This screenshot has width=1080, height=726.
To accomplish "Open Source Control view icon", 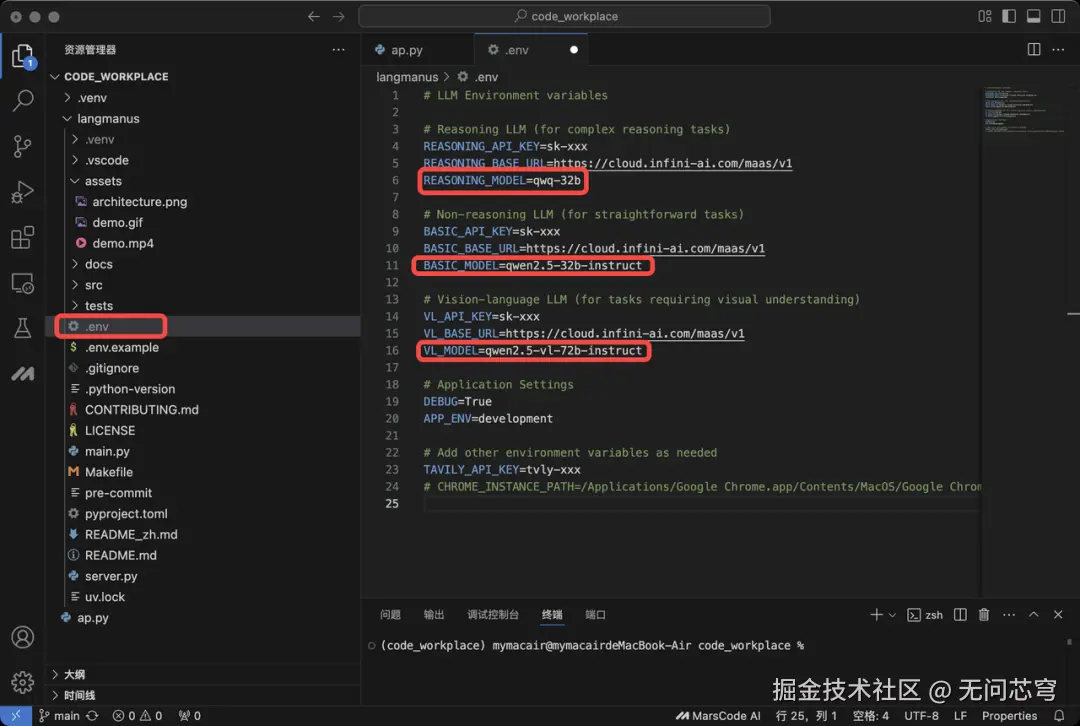I will click(22, 146).
